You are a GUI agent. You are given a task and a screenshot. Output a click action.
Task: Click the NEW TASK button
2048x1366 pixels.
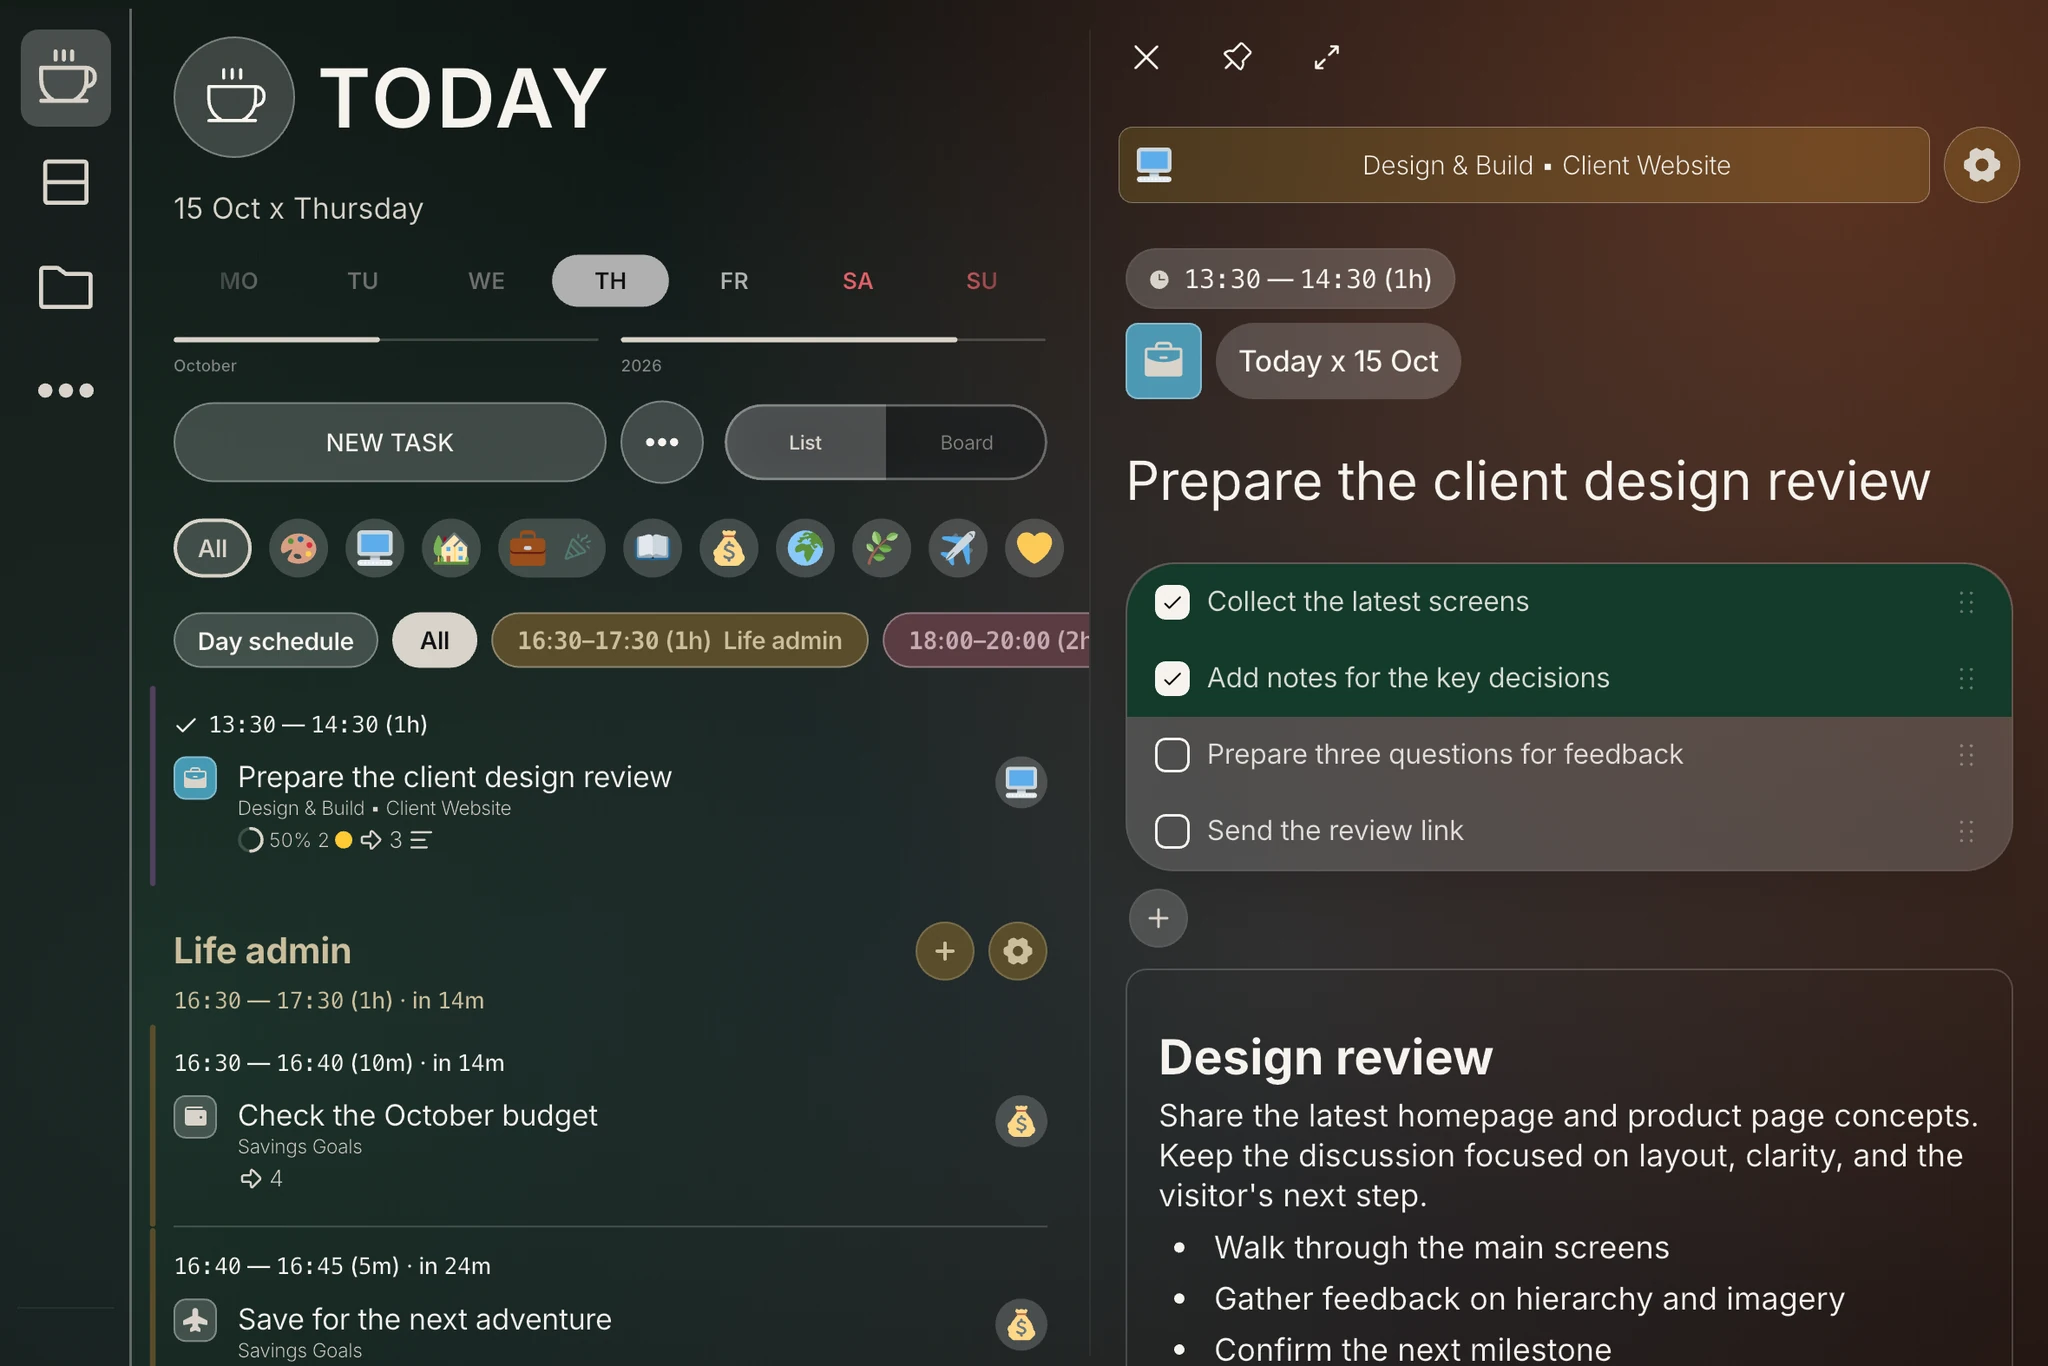tap(390, 442)
